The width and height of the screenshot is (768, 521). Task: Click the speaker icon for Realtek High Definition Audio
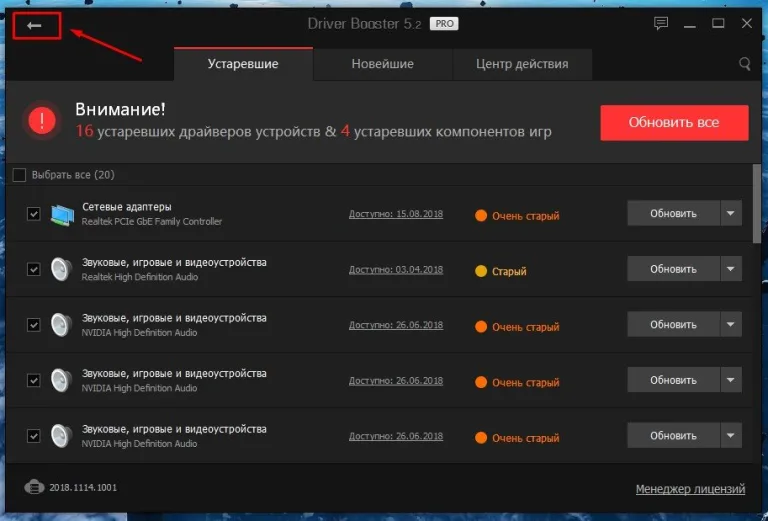[62, 269]
